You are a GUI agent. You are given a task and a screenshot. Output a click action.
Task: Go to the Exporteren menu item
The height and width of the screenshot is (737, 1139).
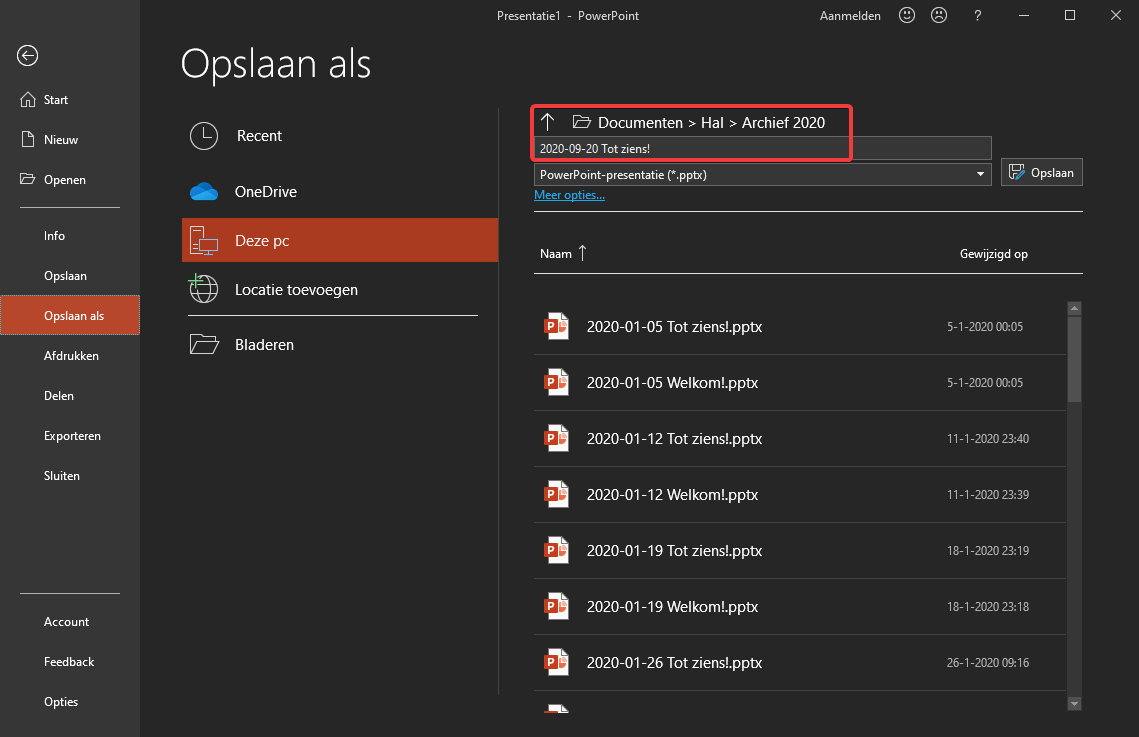(70, 436)
